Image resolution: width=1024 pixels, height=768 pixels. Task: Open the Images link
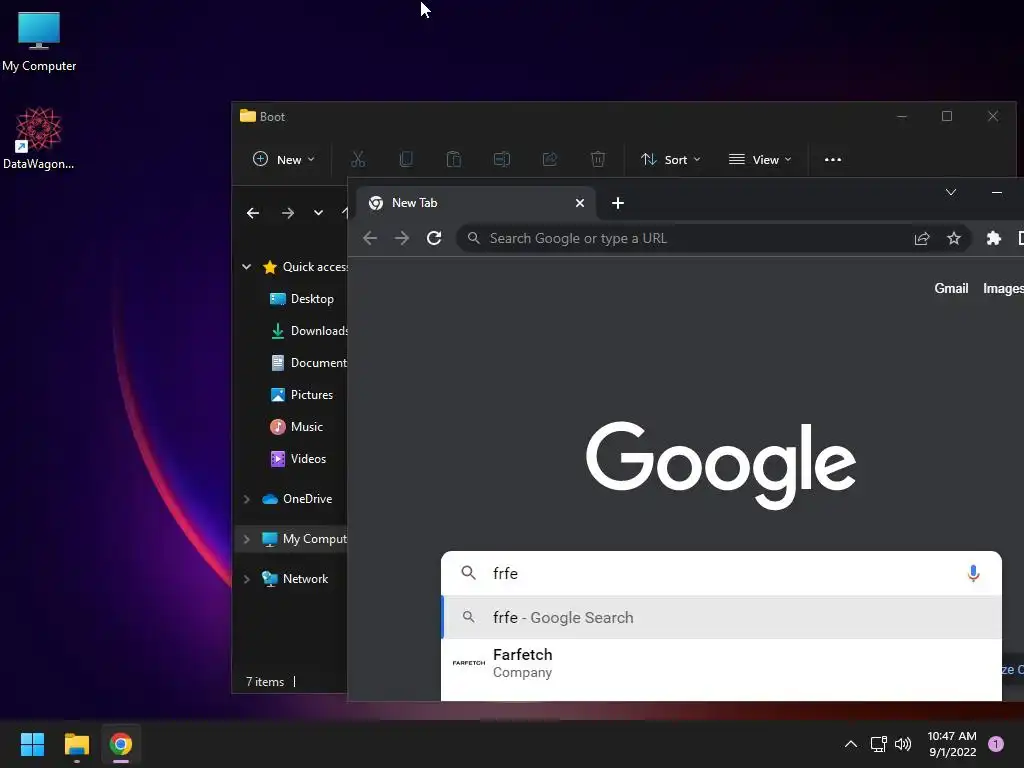click(1003, 288)
